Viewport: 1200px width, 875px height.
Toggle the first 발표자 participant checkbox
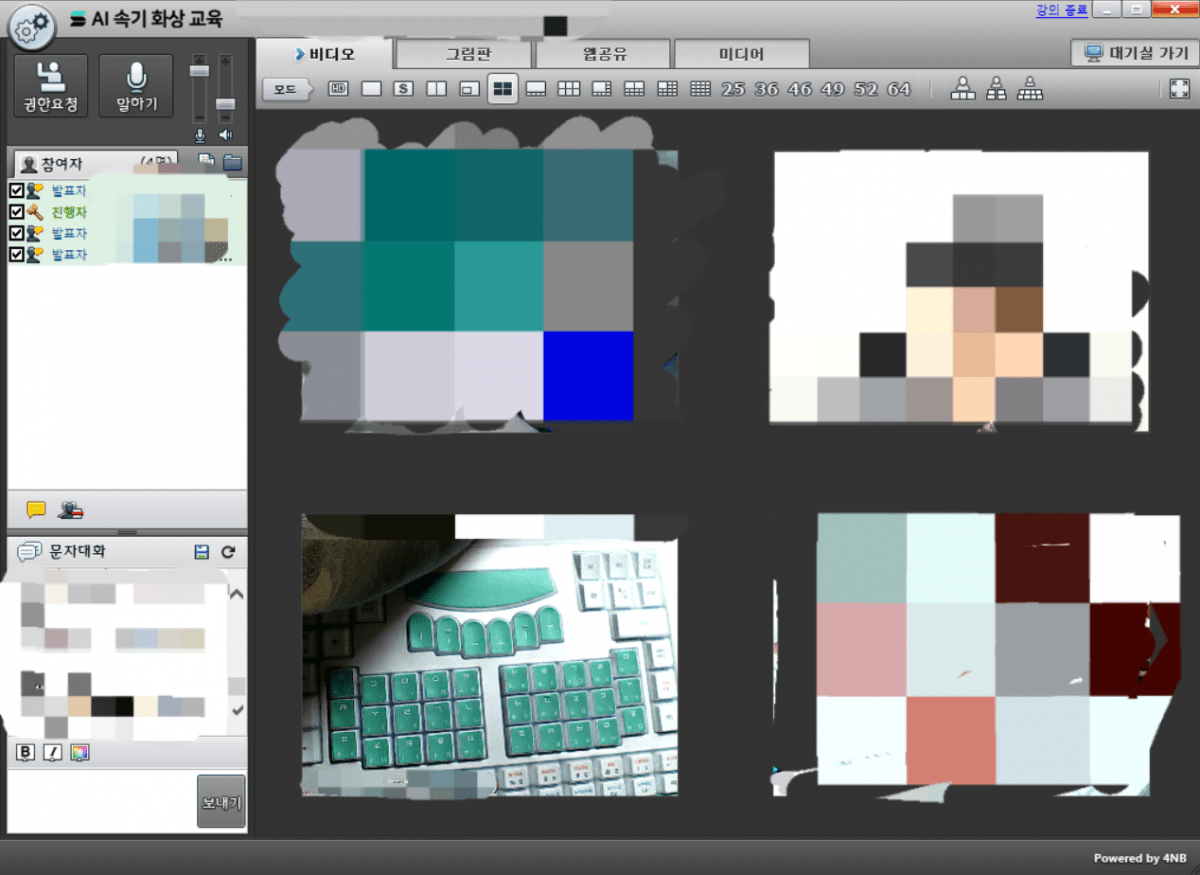click(x=16, y=190)
